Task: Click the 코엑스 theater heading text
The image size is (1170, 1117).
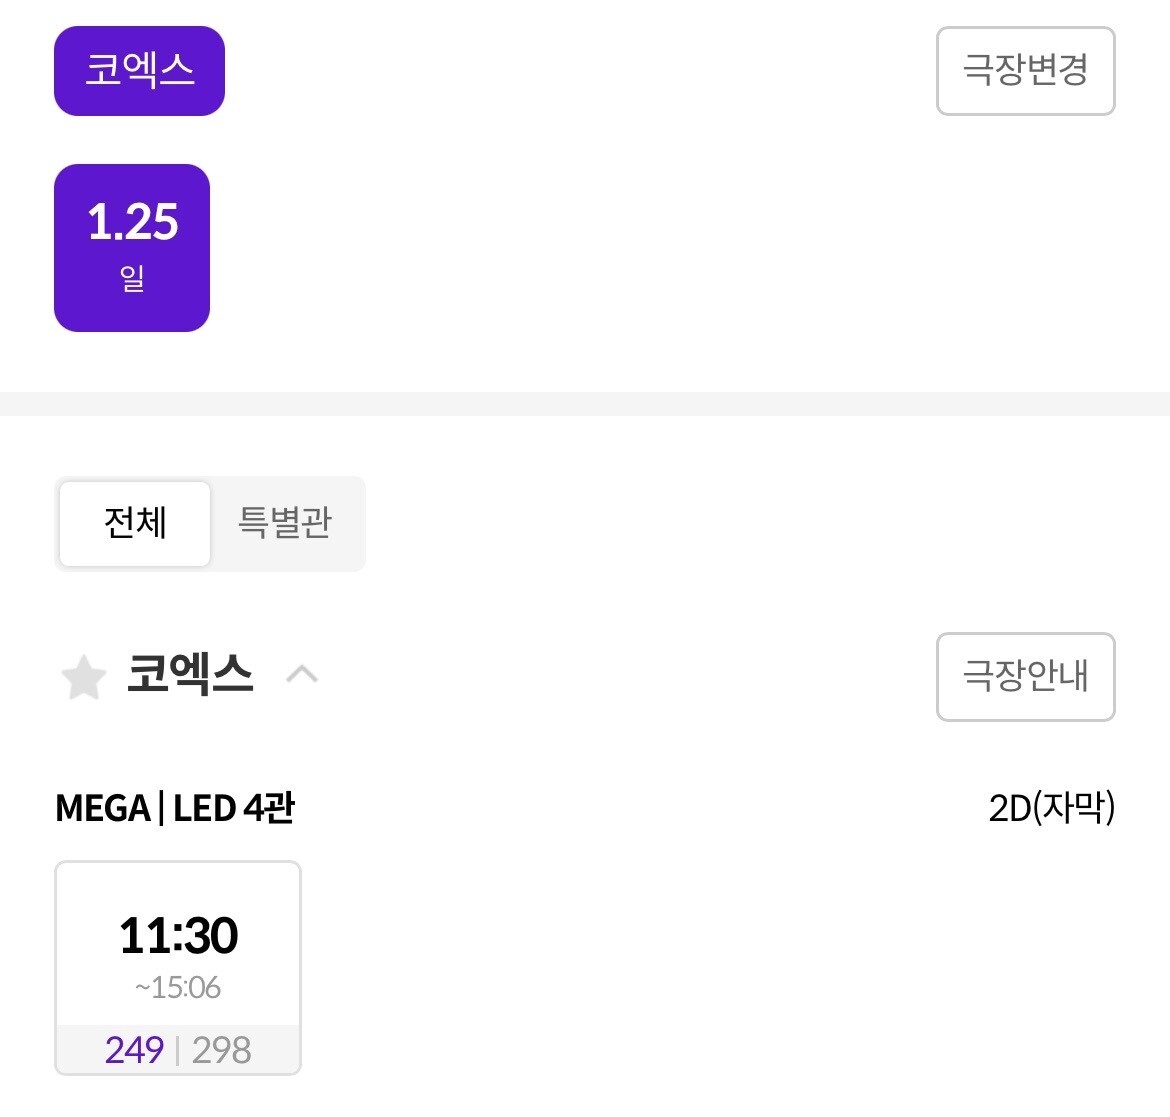Action: coord(190,674)
